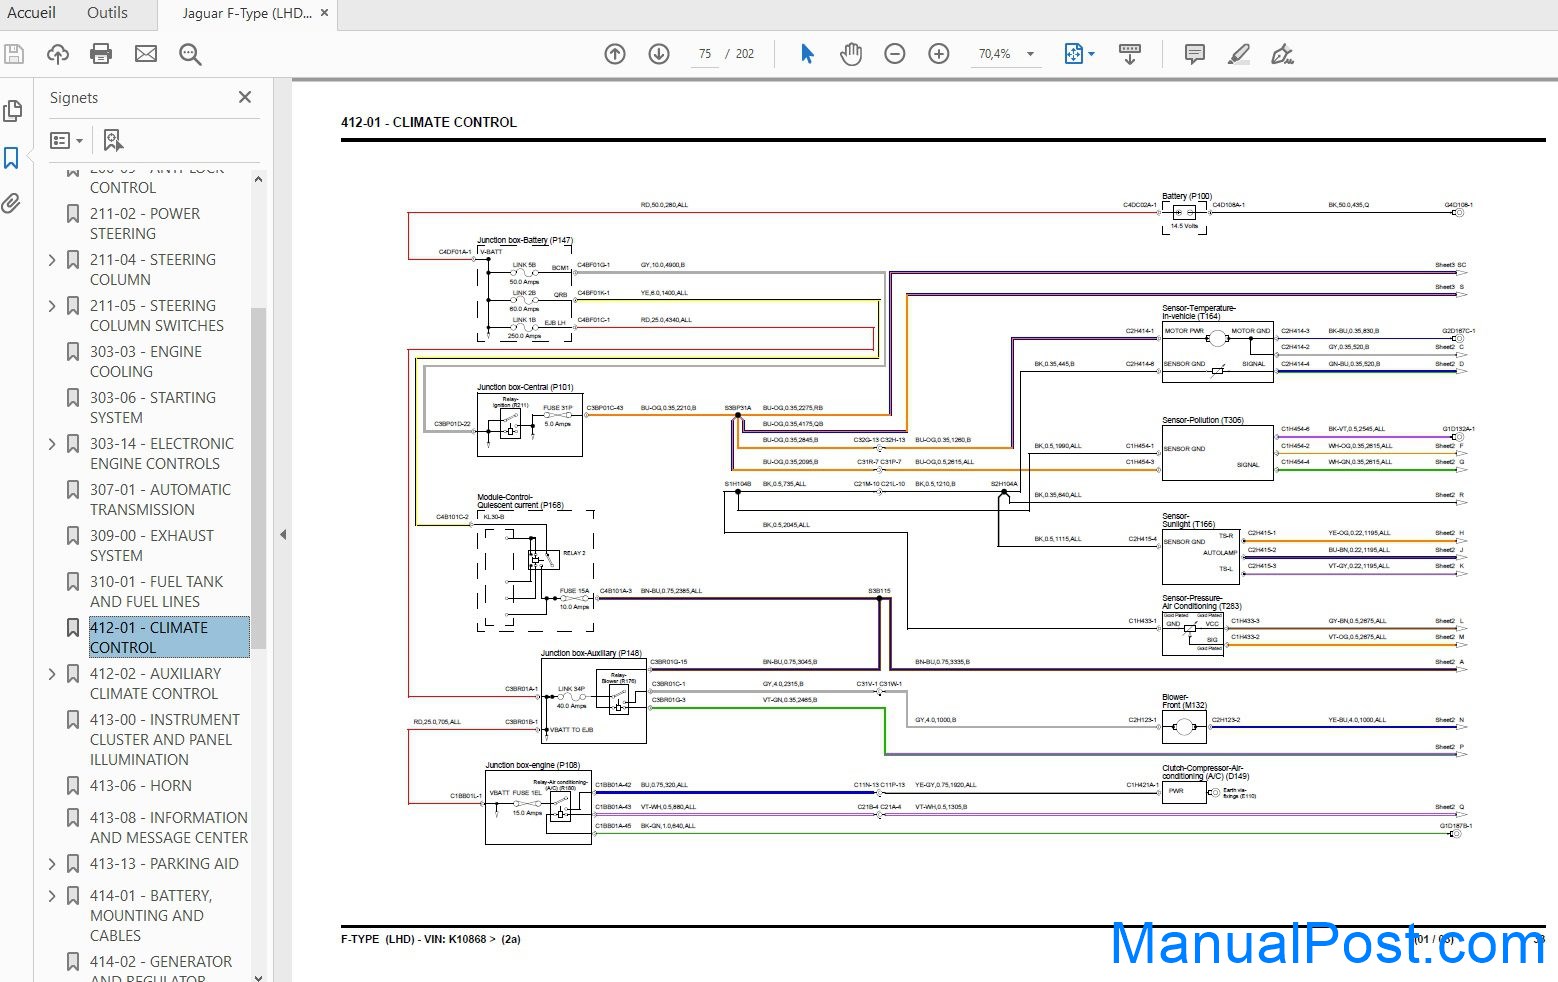
Task: Click Junction box-Central (P101) label
Action: coord(525,387)
